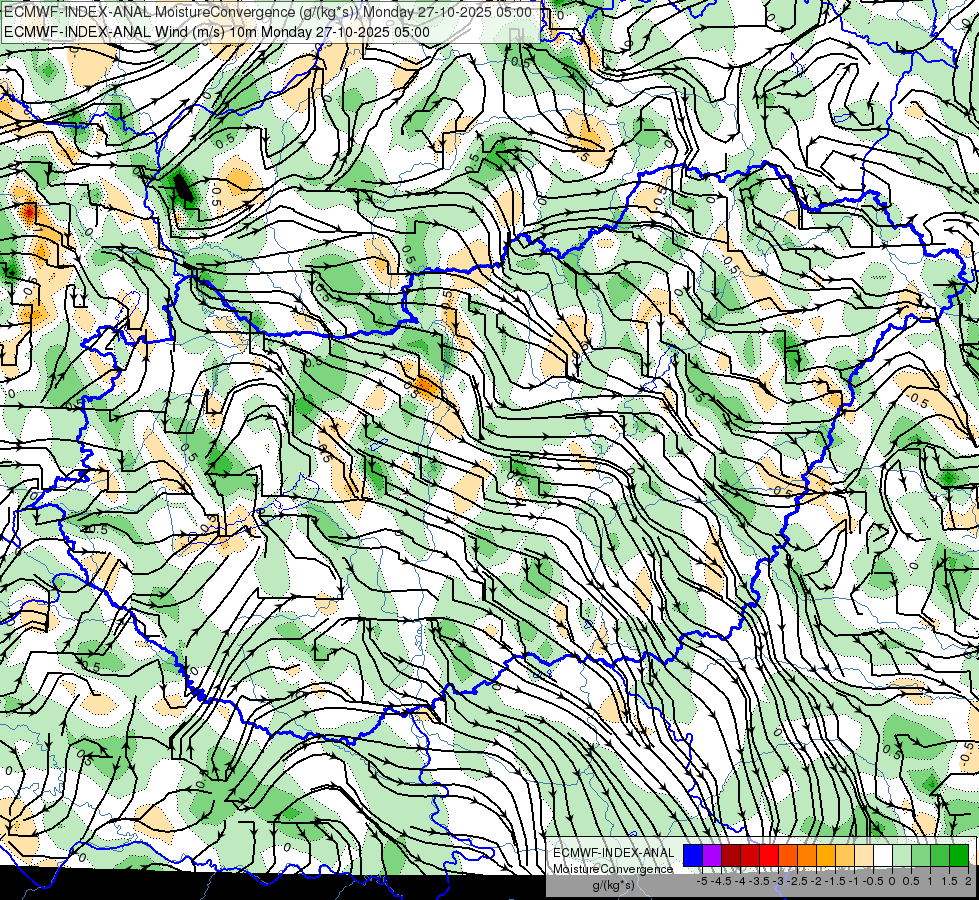Click the 1.5 tick label in the legend scale

pos(949,881)
